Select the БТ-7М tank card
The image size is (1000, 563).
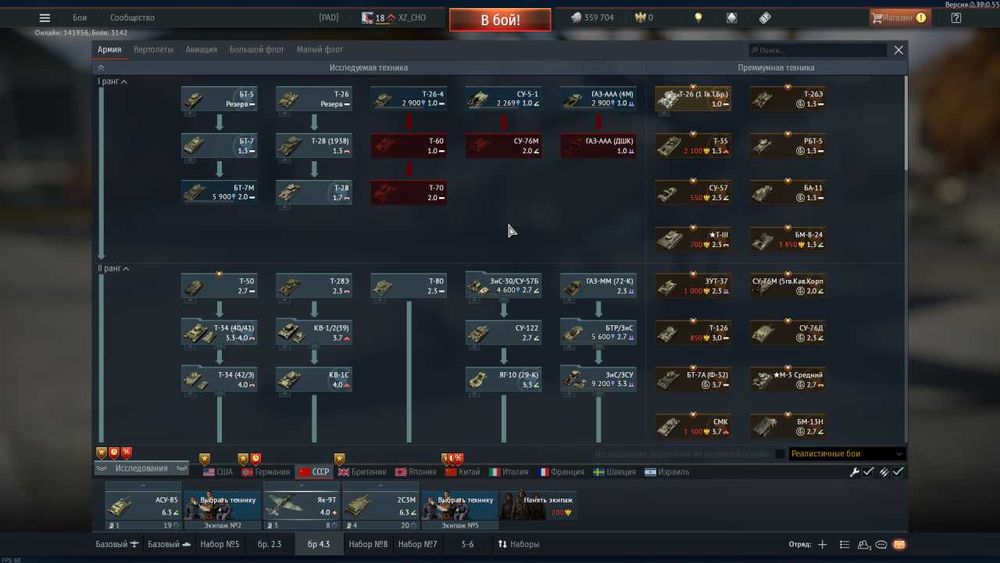tap(219, 193)
